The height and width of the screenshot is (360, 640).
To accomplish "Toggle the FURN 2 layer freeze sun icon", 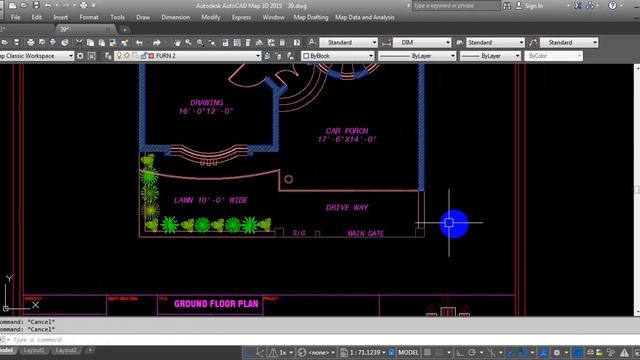I will coord(127,56).
